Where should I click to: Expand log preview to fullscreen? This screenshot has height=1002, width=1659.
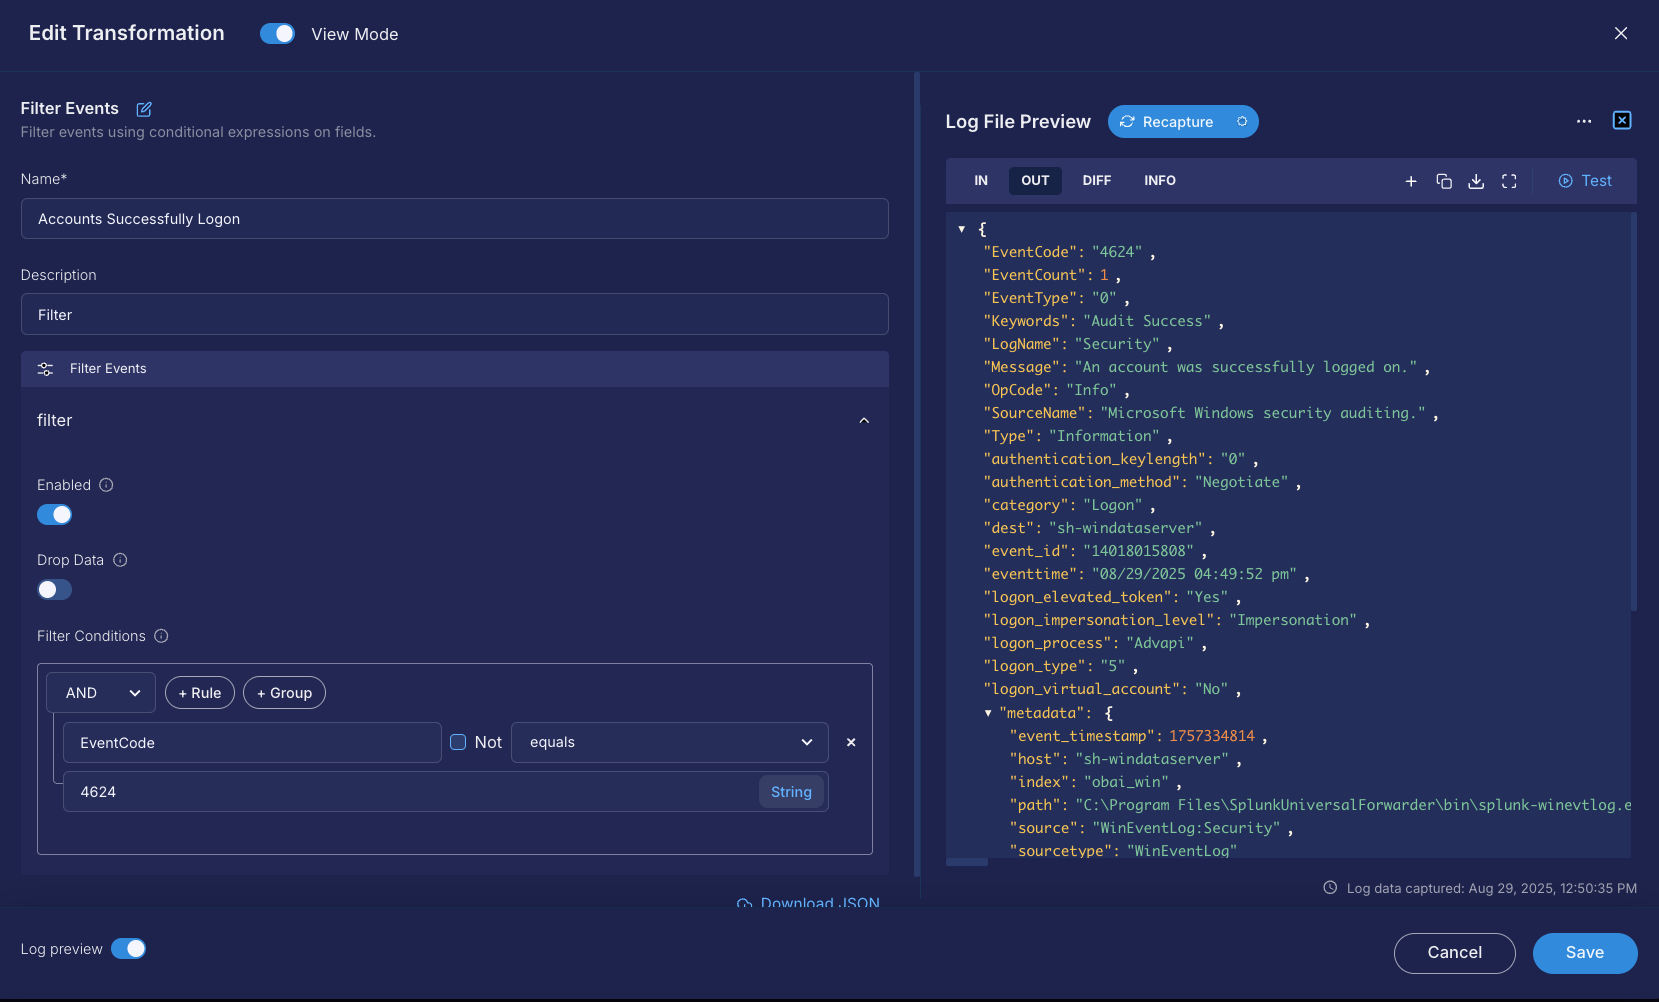[1509, 181]
